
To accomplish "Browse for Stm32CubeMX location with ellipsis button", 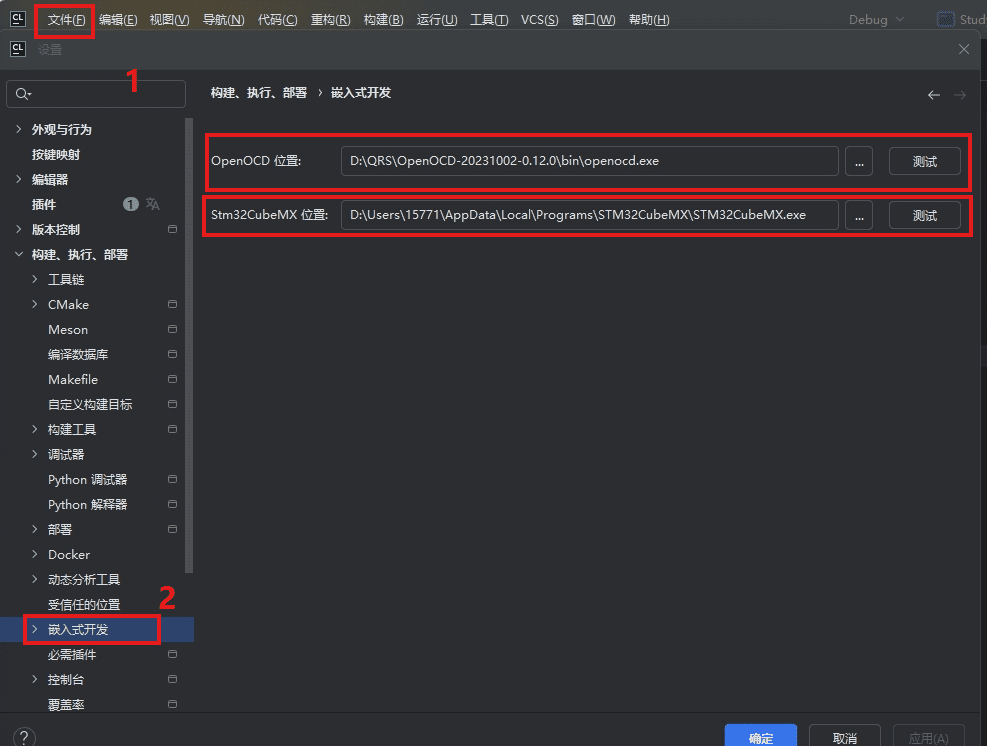I will [x=859, y=215].
